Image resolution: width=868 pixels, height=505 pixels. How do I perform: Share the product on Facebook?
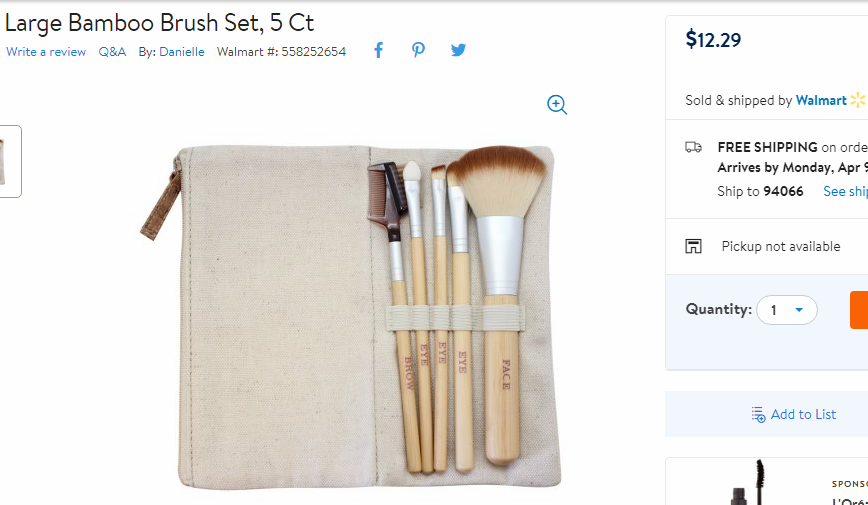point(379,50)
